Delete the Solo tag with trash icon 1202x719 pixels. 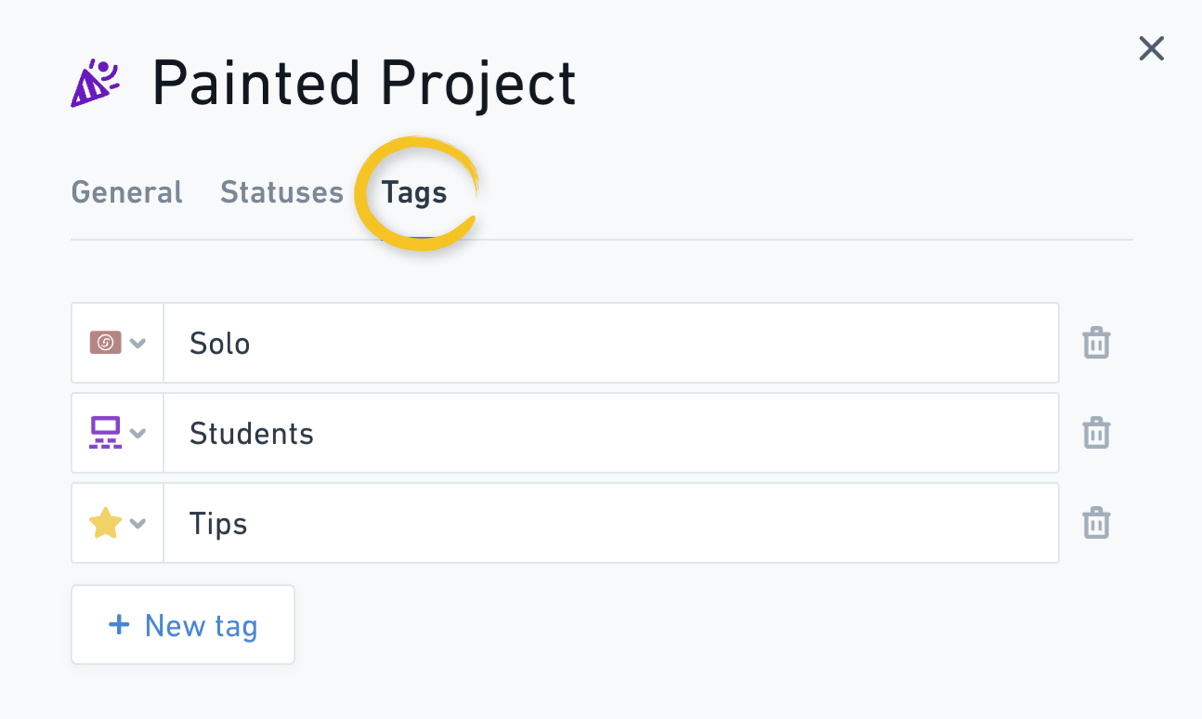[x=1096, y=343]
